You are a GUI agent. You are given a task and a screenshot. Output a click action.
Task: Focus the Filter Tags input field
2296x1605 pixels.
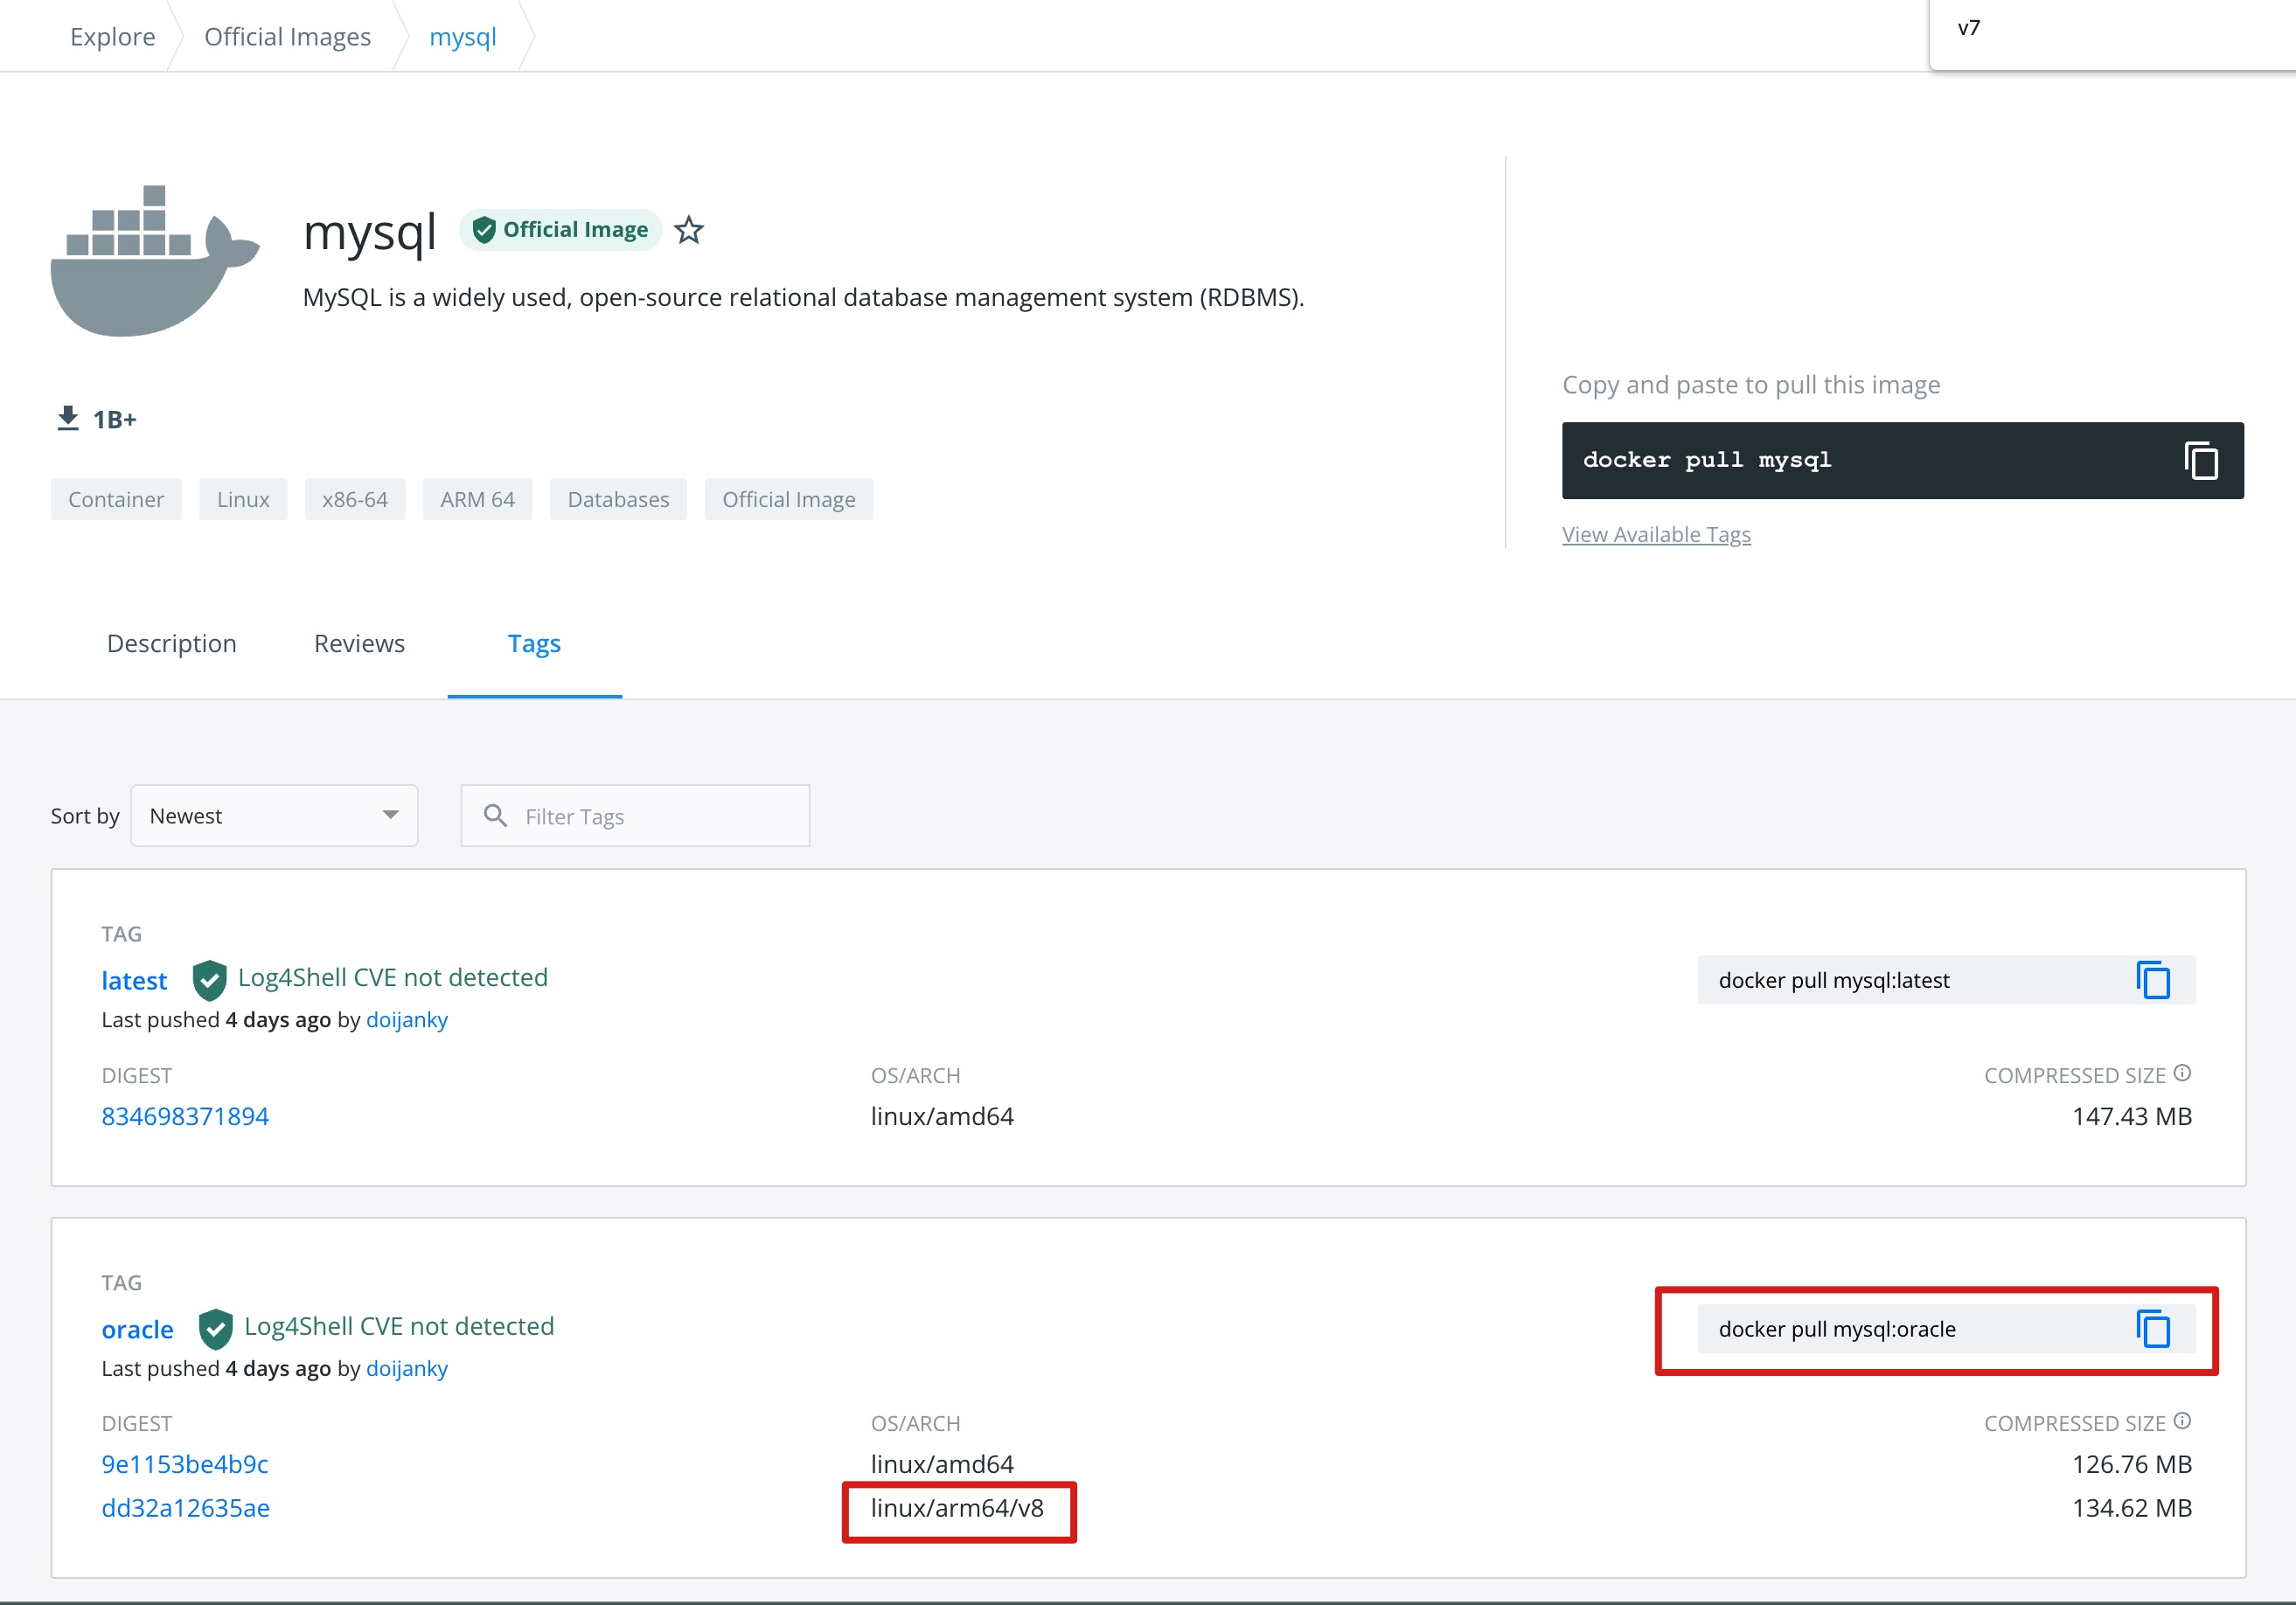(635, 816)
